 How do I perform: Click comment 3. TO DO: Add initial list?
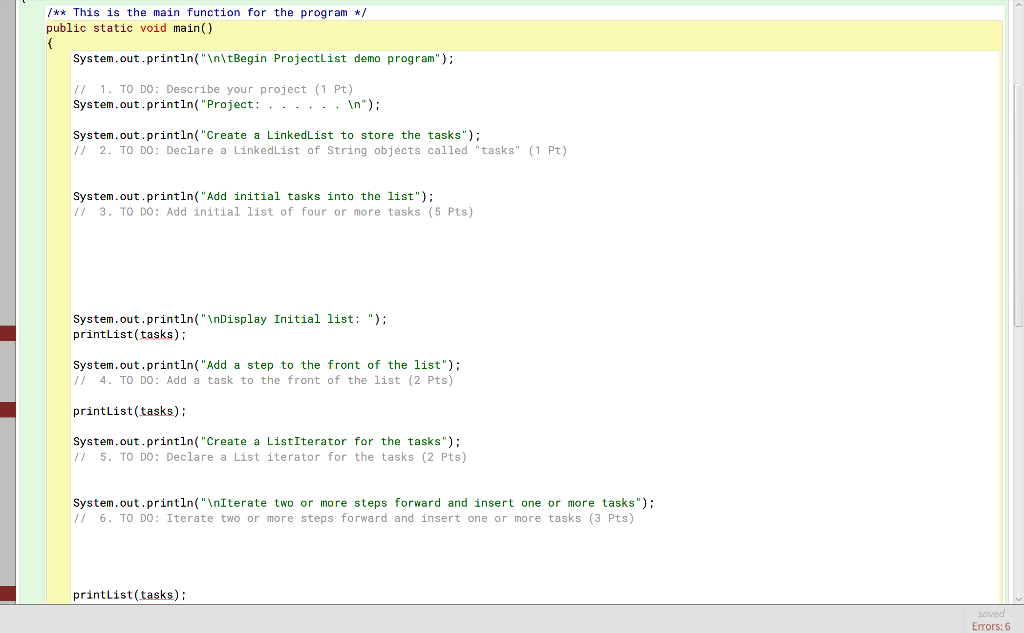pos(273,212)
